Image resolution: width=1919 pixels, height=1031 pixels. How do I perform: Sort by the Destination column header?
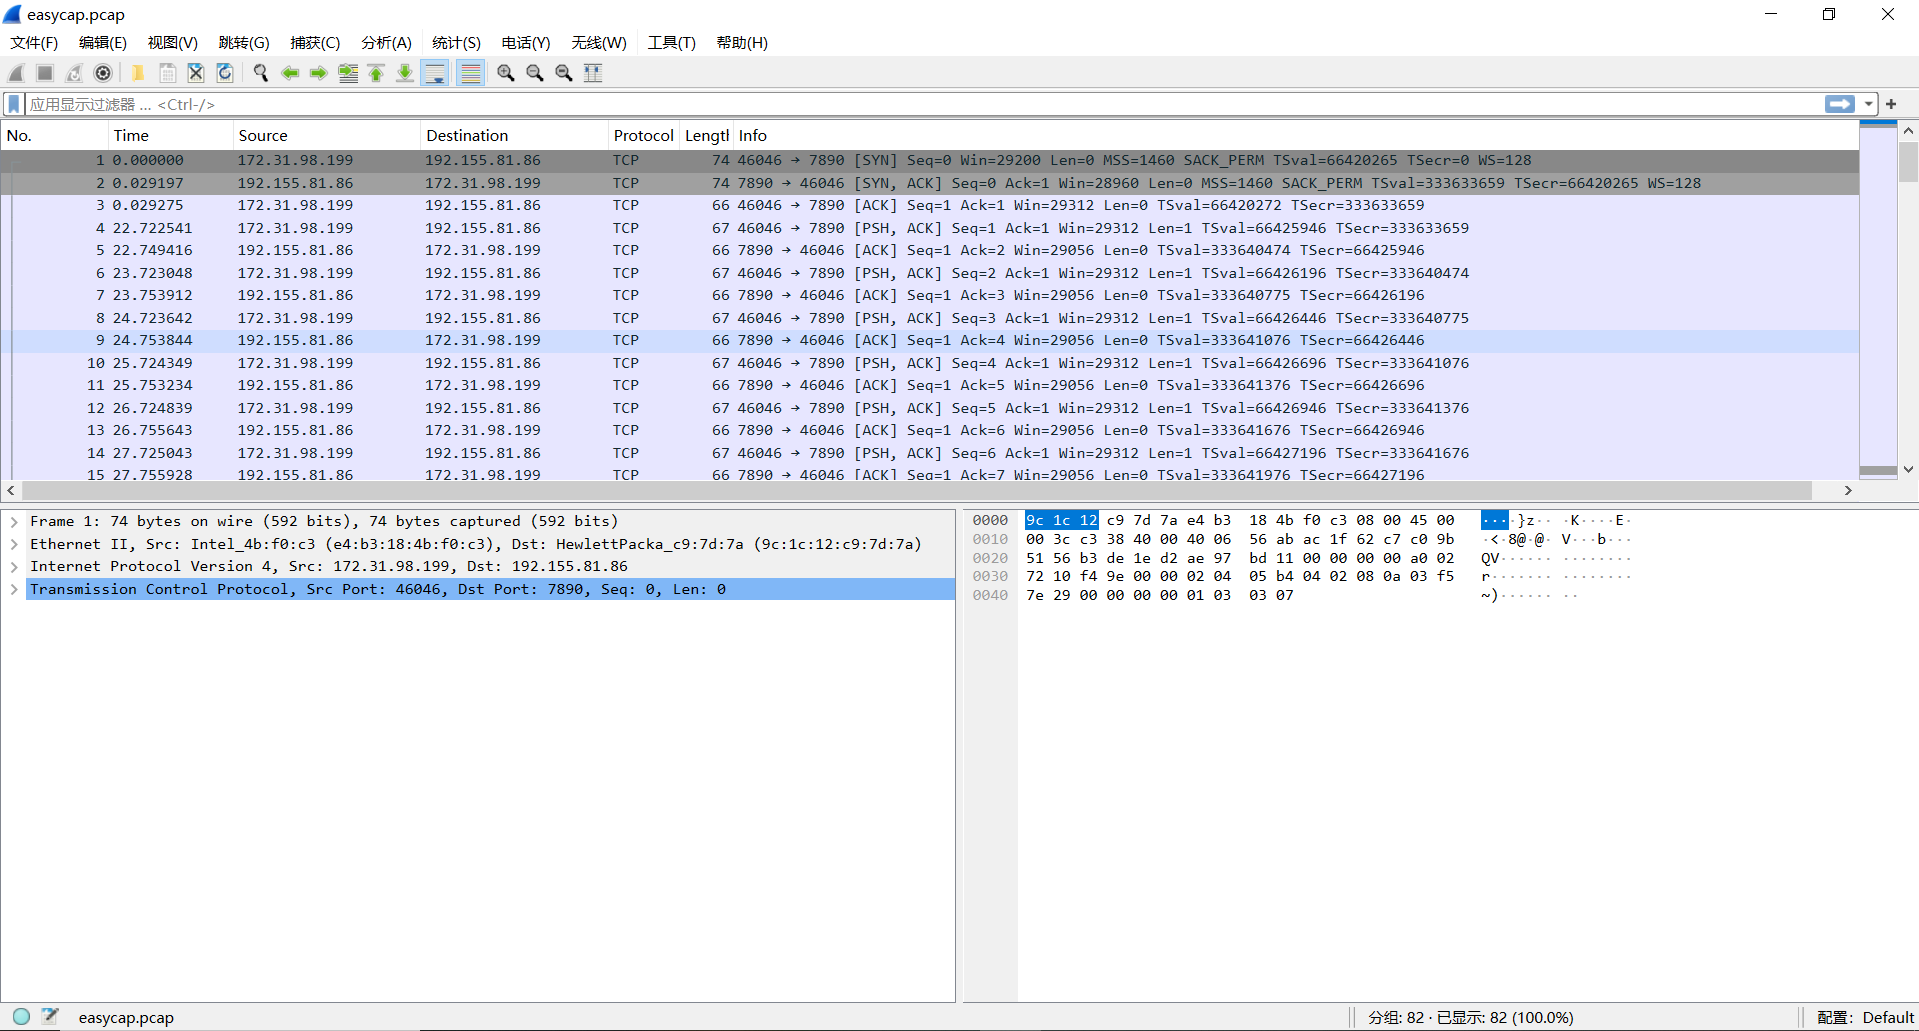(x=514, y=135)
